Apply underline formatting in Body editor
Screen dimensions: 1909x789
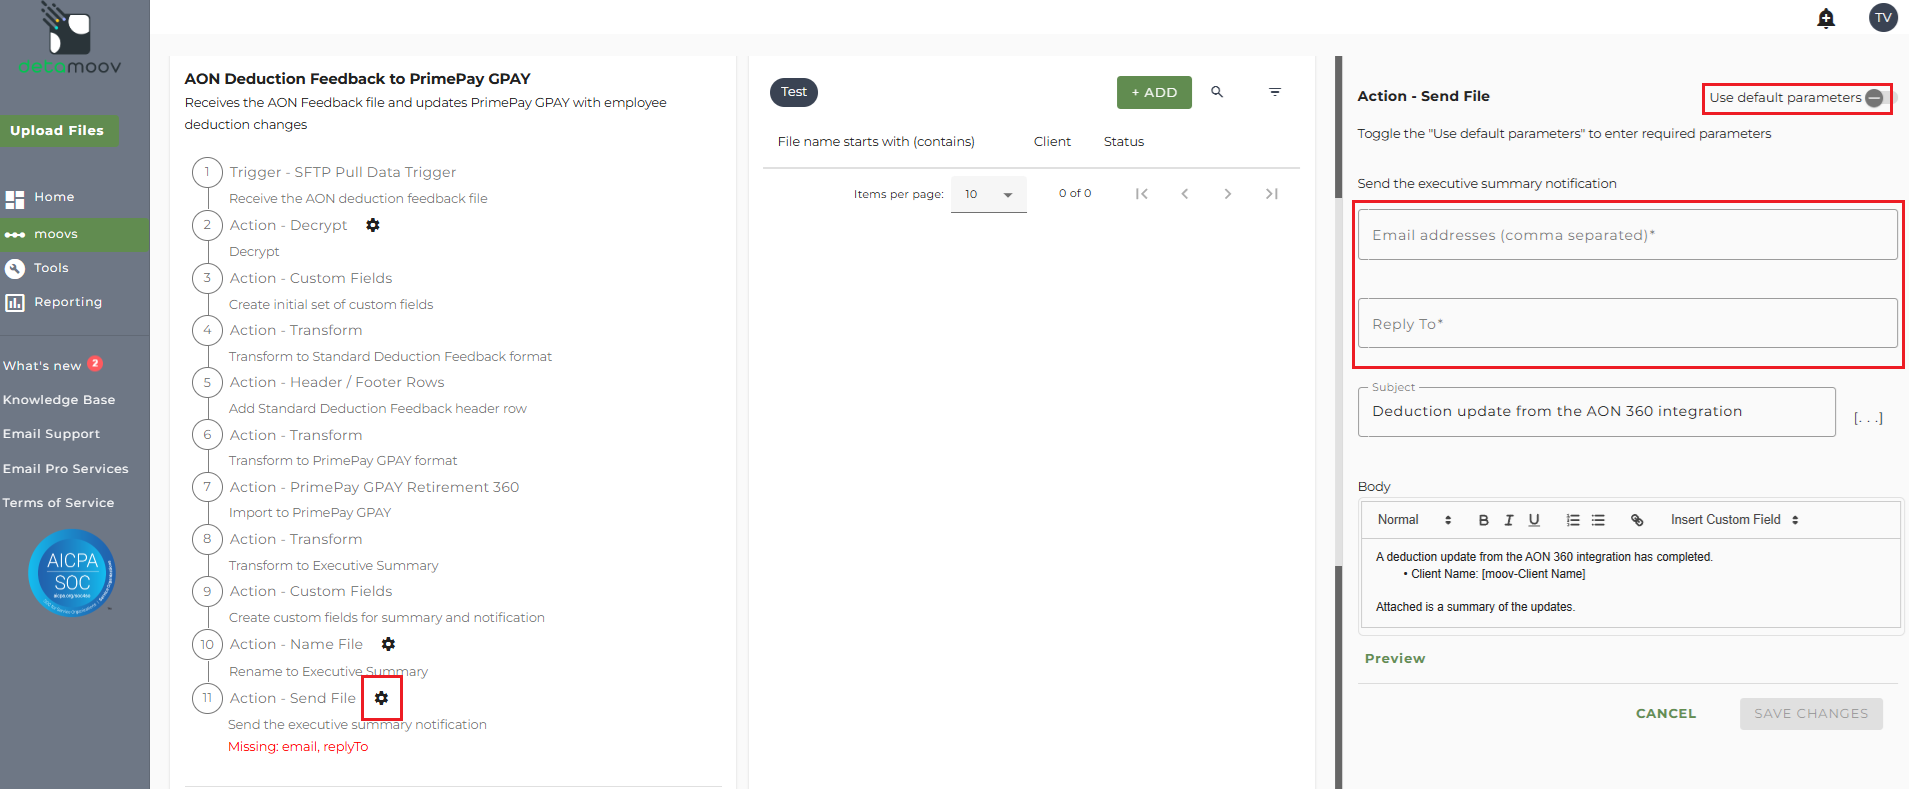(1534, 520)
